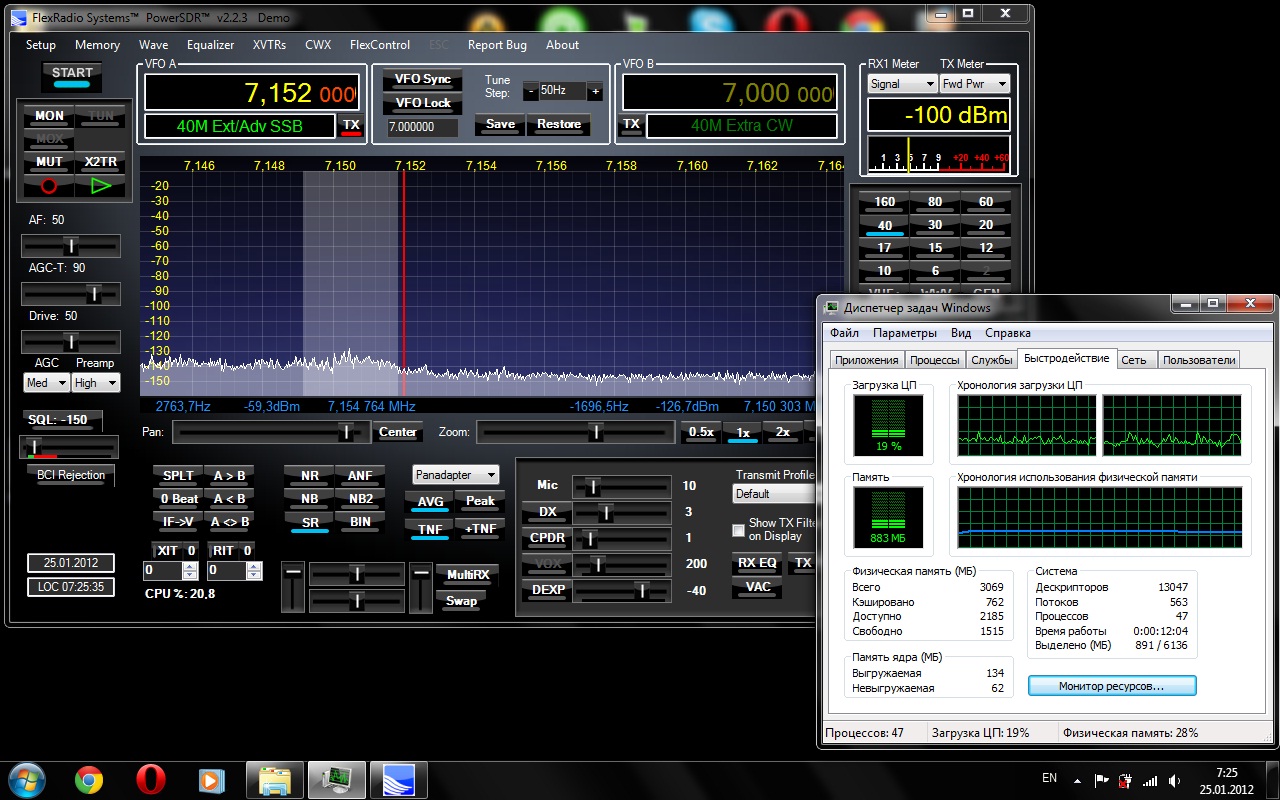Viewport: 1280px width, 800px height.
Task: Click the volume icon in system tray
Action: point(1176,780)
